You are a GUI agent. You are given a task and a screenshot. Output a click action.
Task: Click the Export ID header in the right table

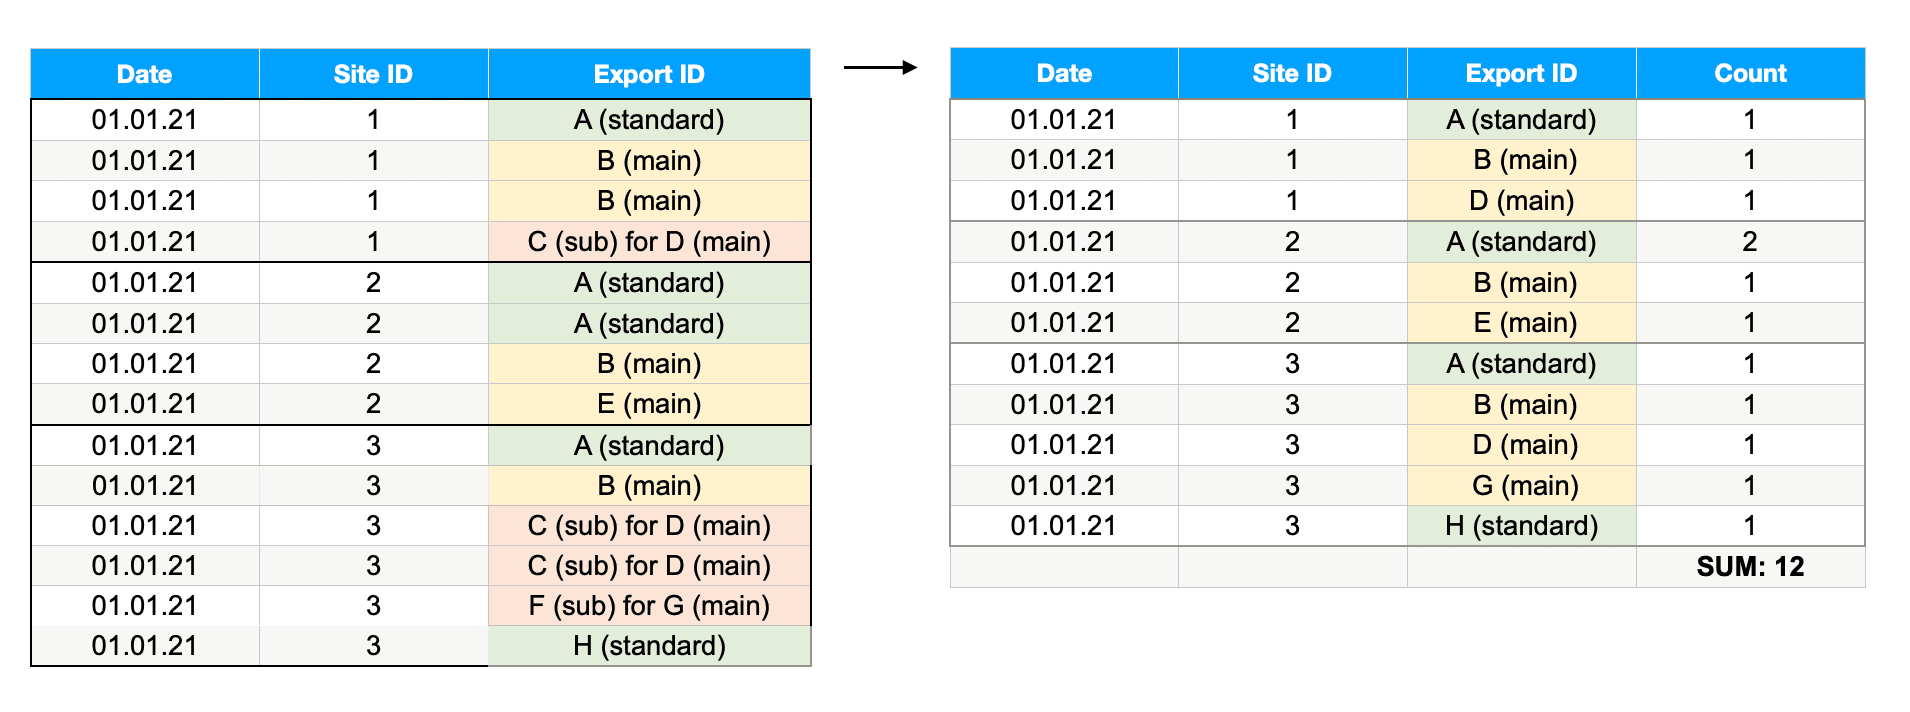tap(1521, 73)
